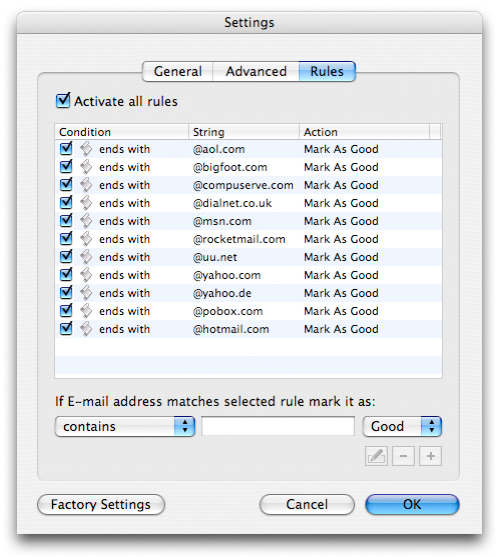
Task: Uncheck the @bigfoot.com rule checkbox
Action: pos(66,166)
